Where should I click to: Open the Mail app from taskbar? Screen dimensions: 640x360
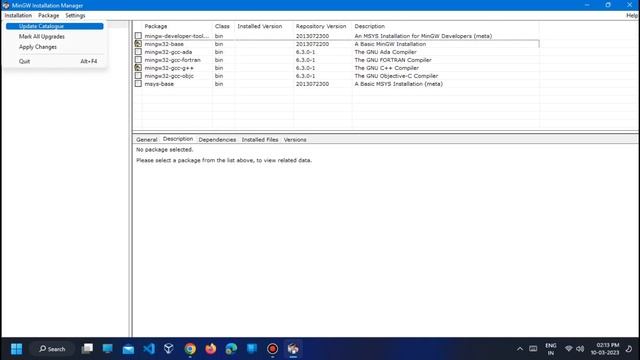click(x=128, y=349)
